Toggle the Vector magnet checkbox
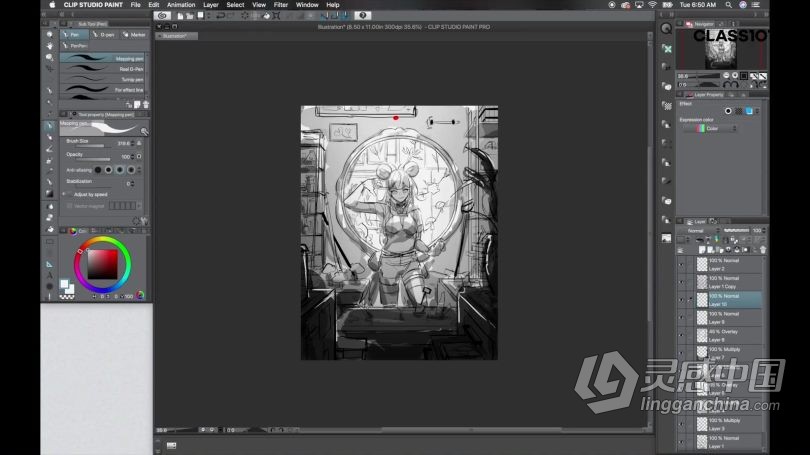Screen dimensions: 810x455 tap(70, 206)
